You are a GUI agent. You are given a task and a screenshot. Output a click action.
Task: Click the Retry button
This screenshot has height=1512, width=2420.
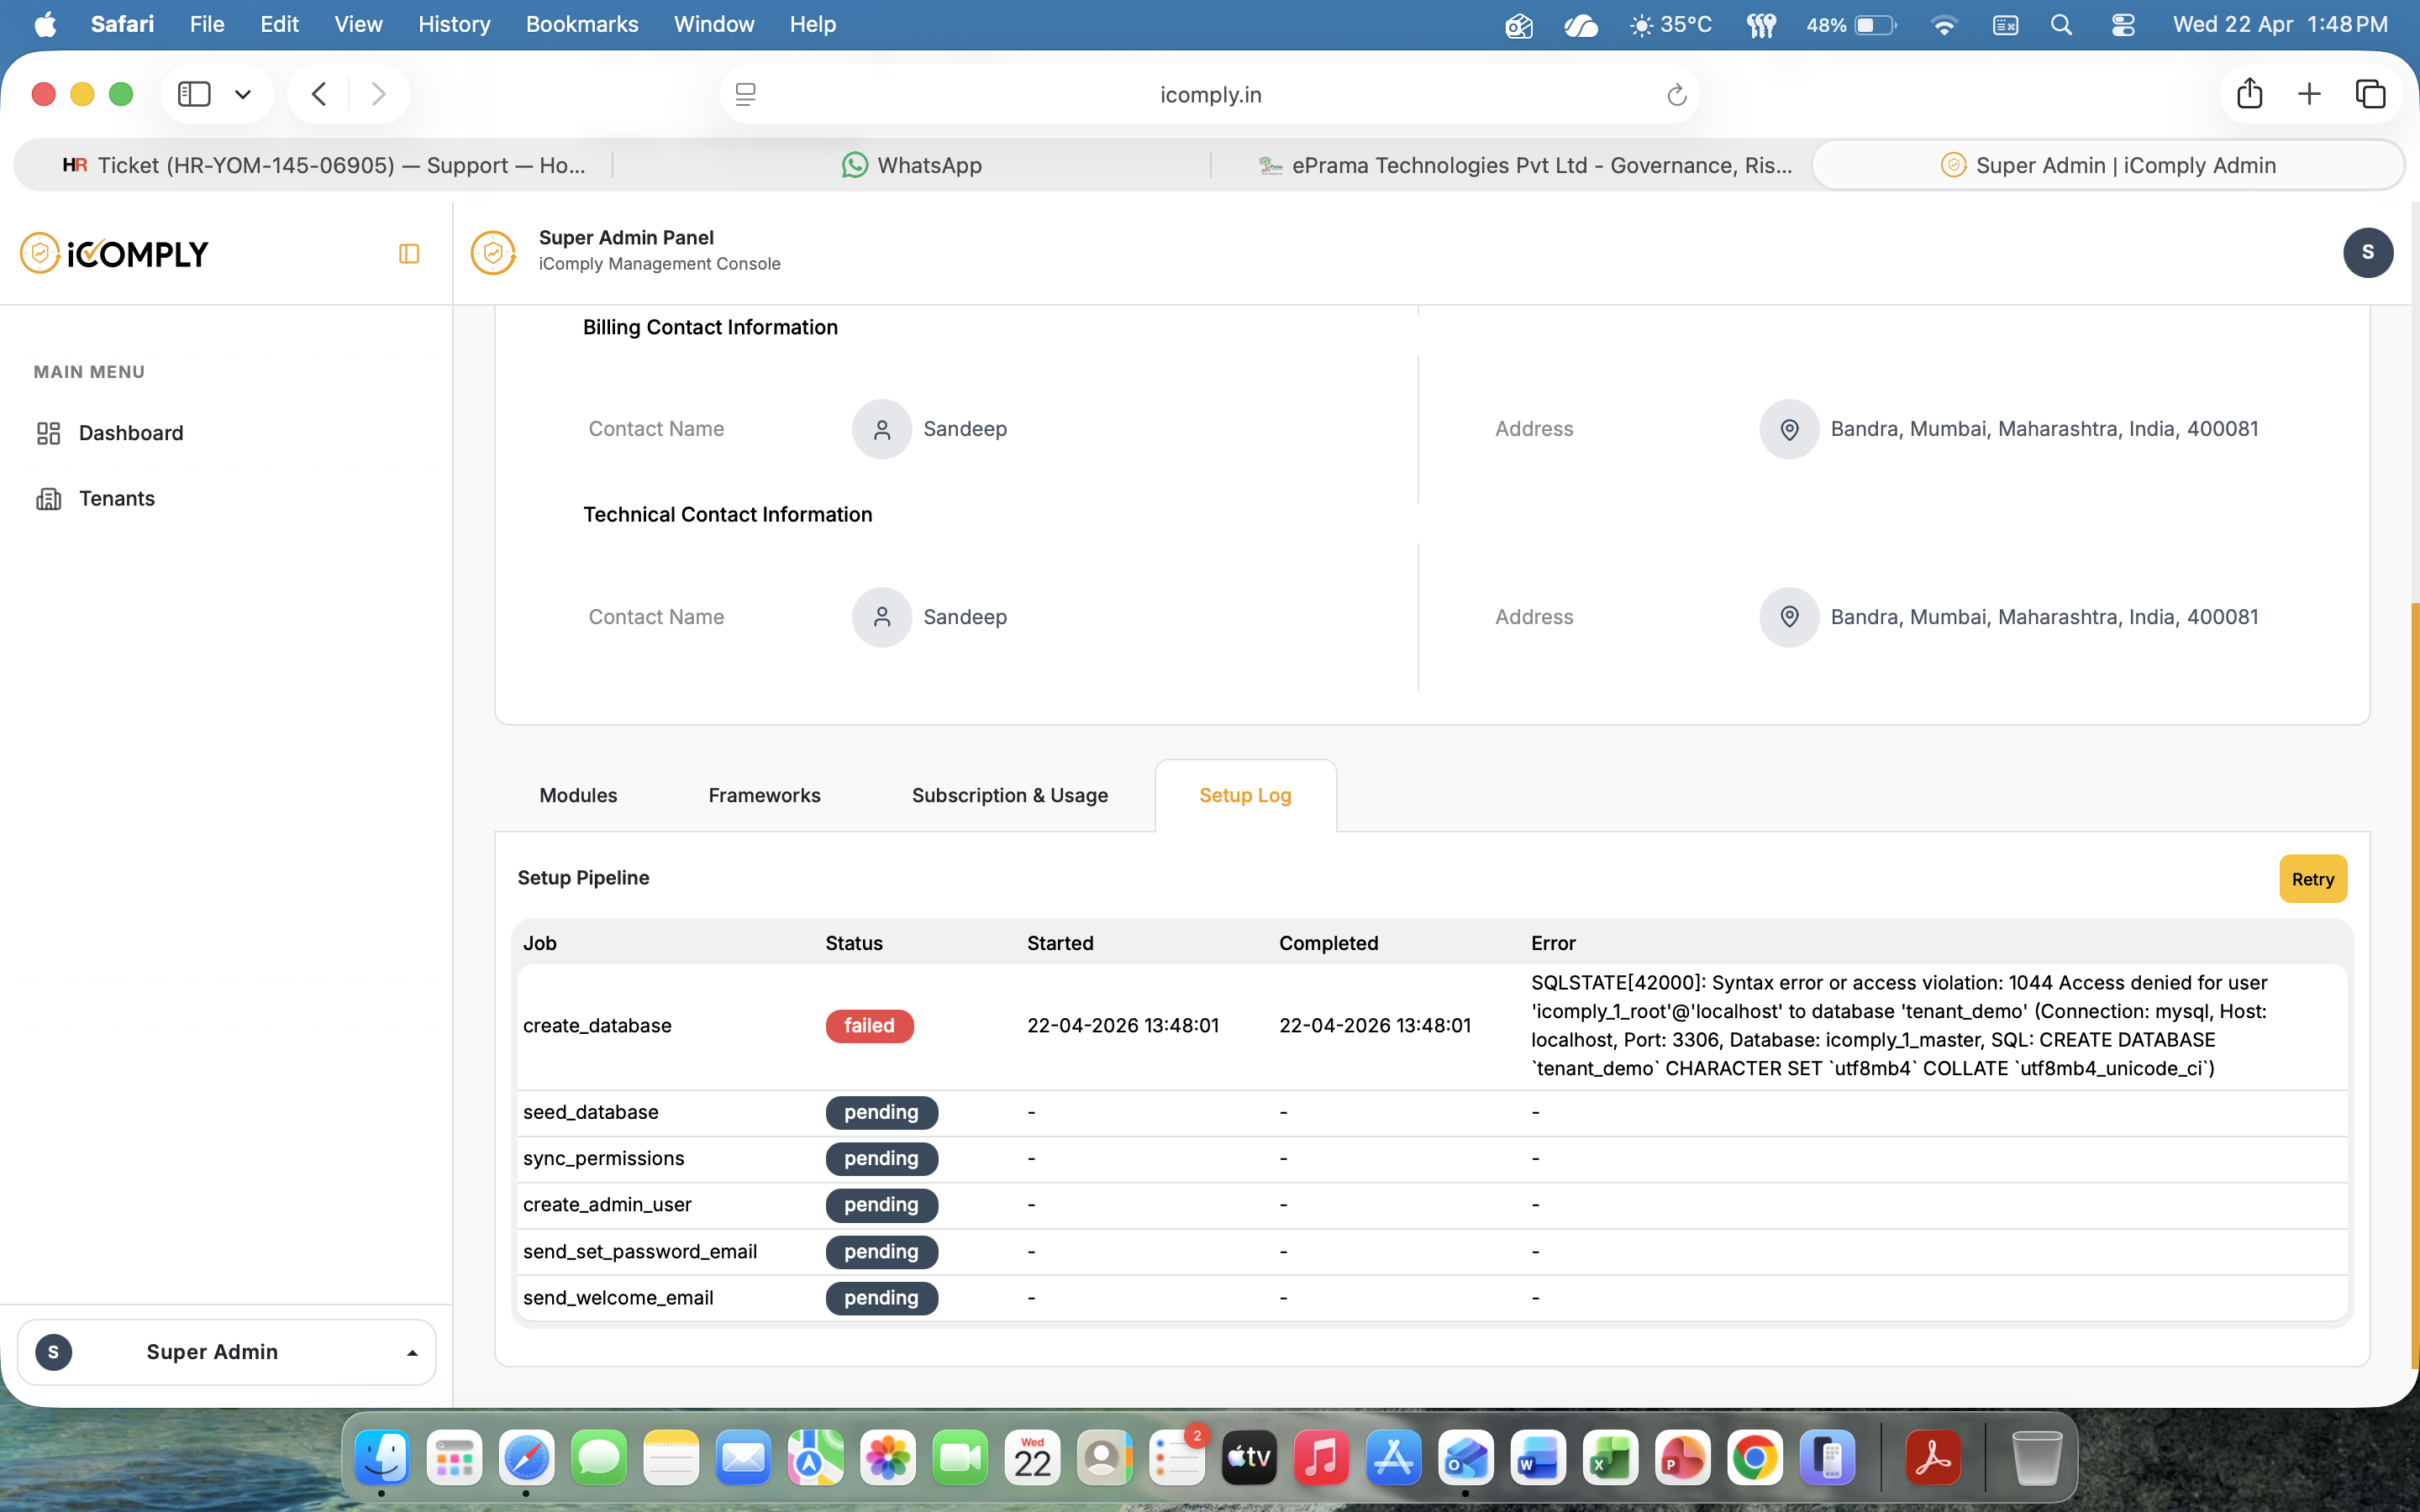[2312, 879]
